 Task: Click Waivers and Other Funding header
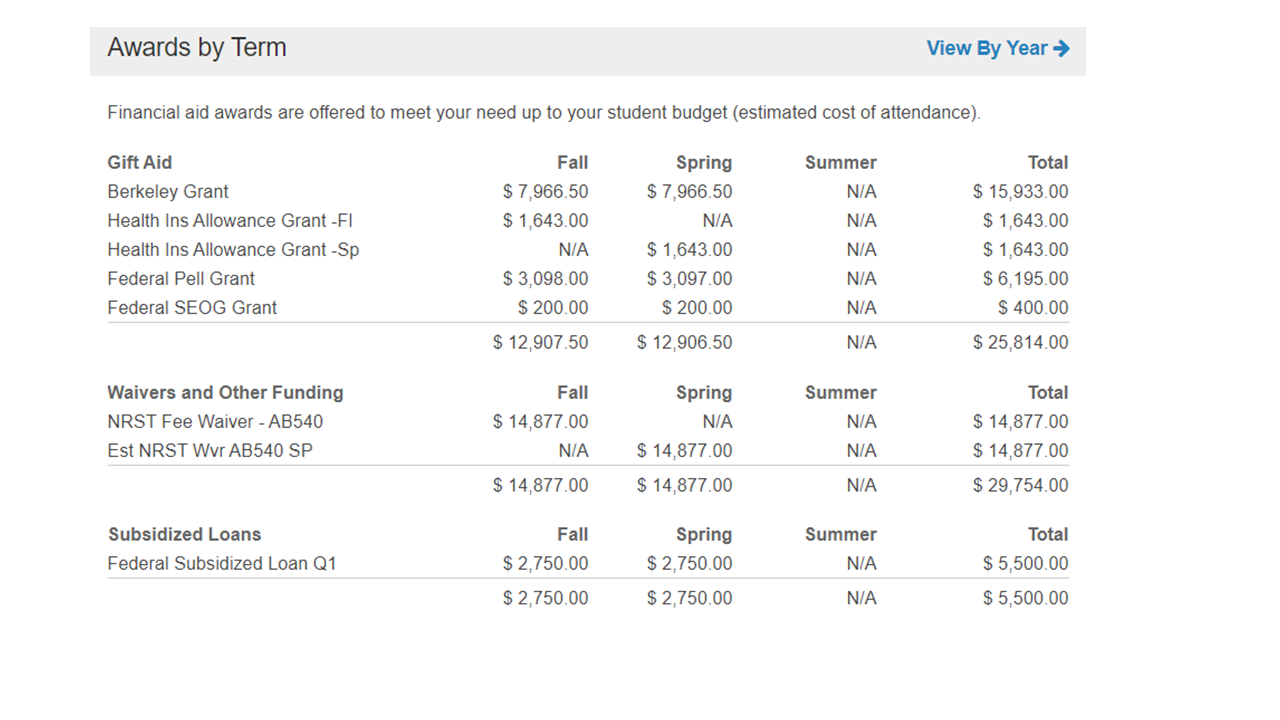pos(225,393)
